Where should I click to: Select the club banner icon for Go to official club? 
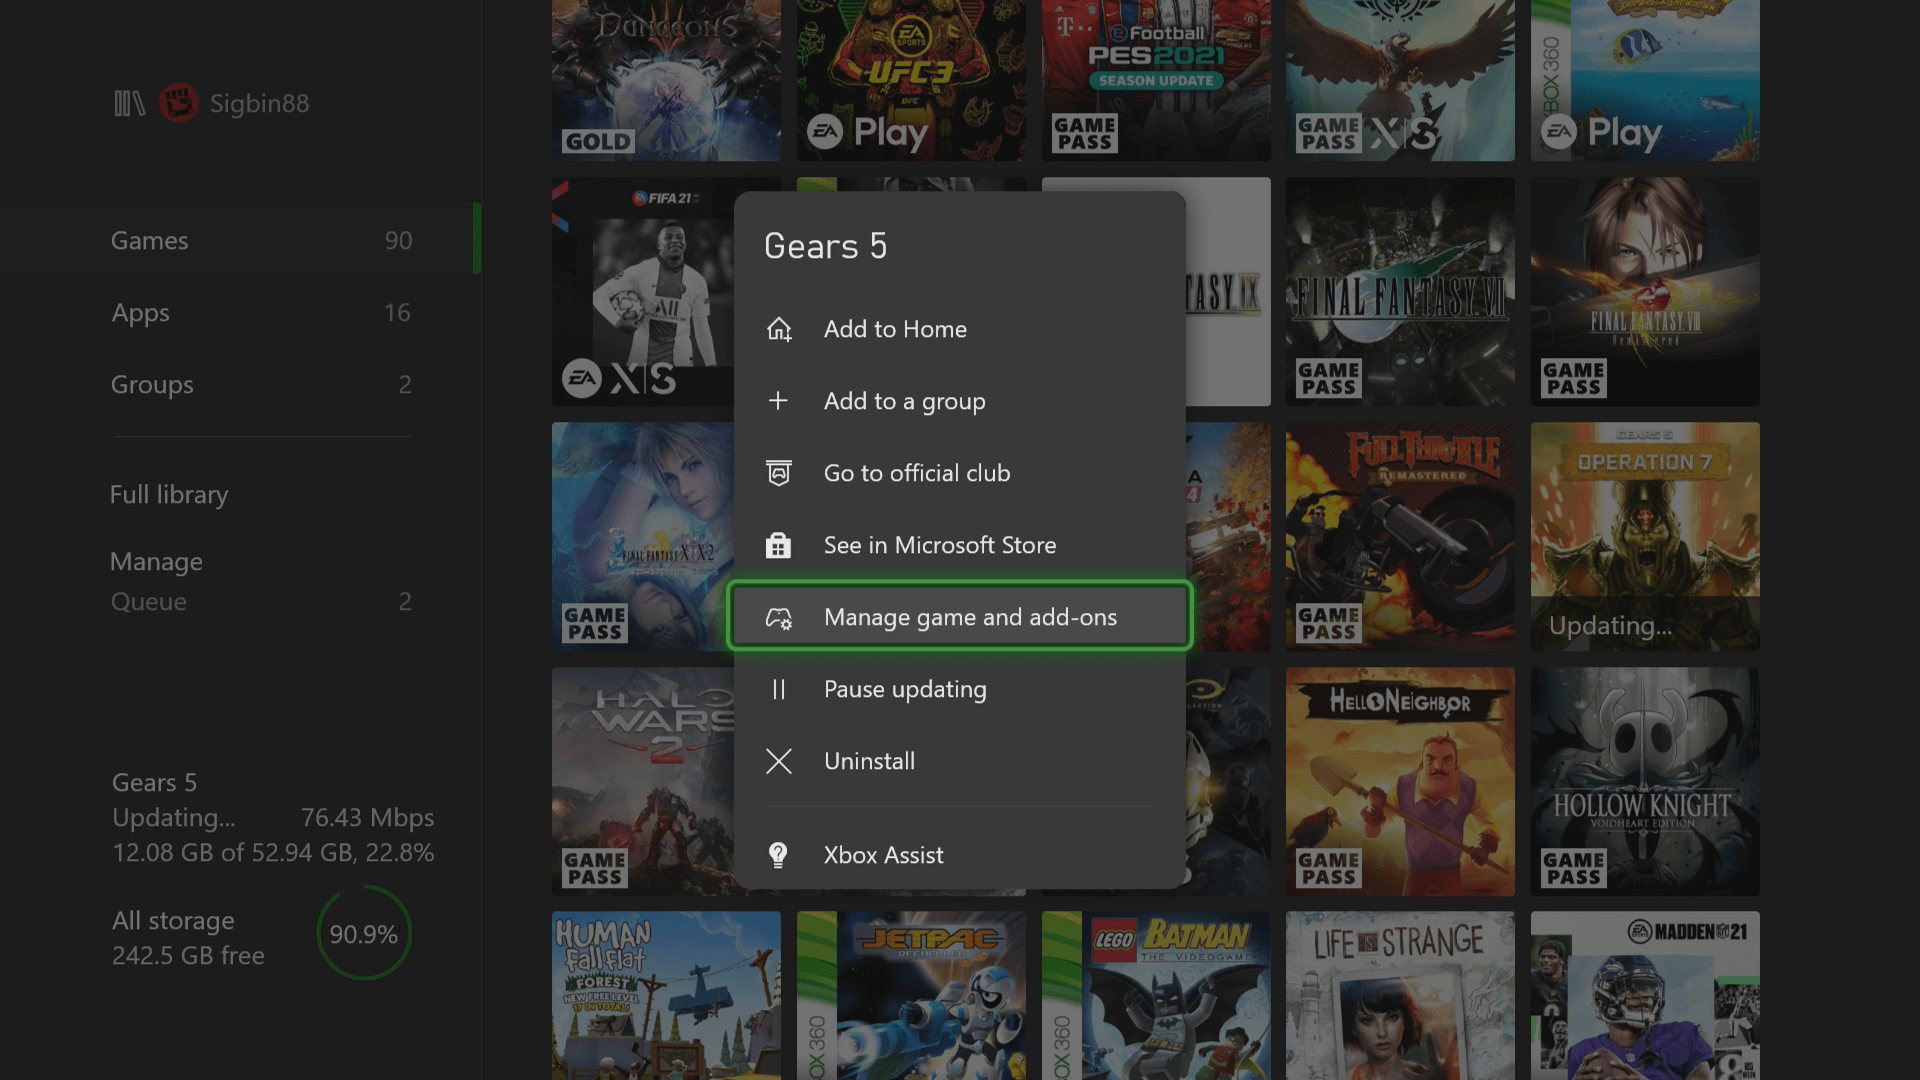pyautogui.click(x=780, y=473)
